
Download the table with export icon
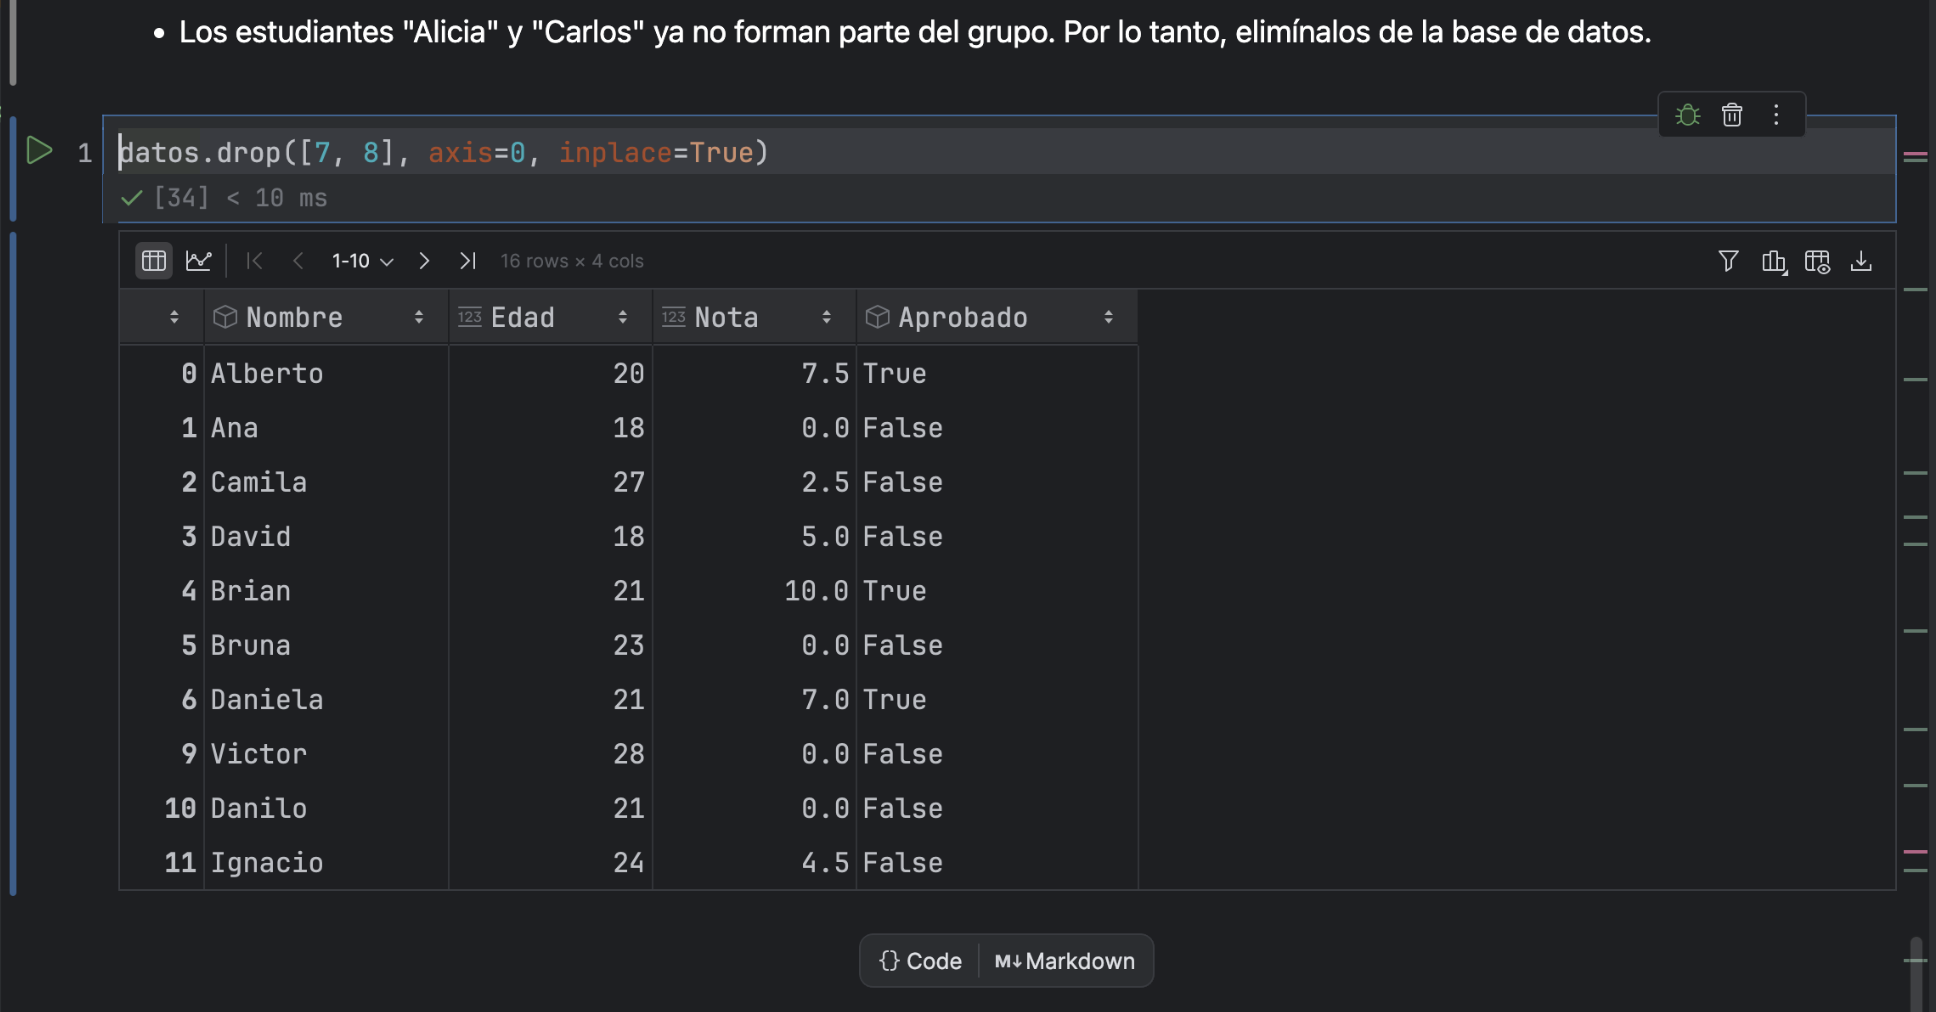tap(1861, 261)
